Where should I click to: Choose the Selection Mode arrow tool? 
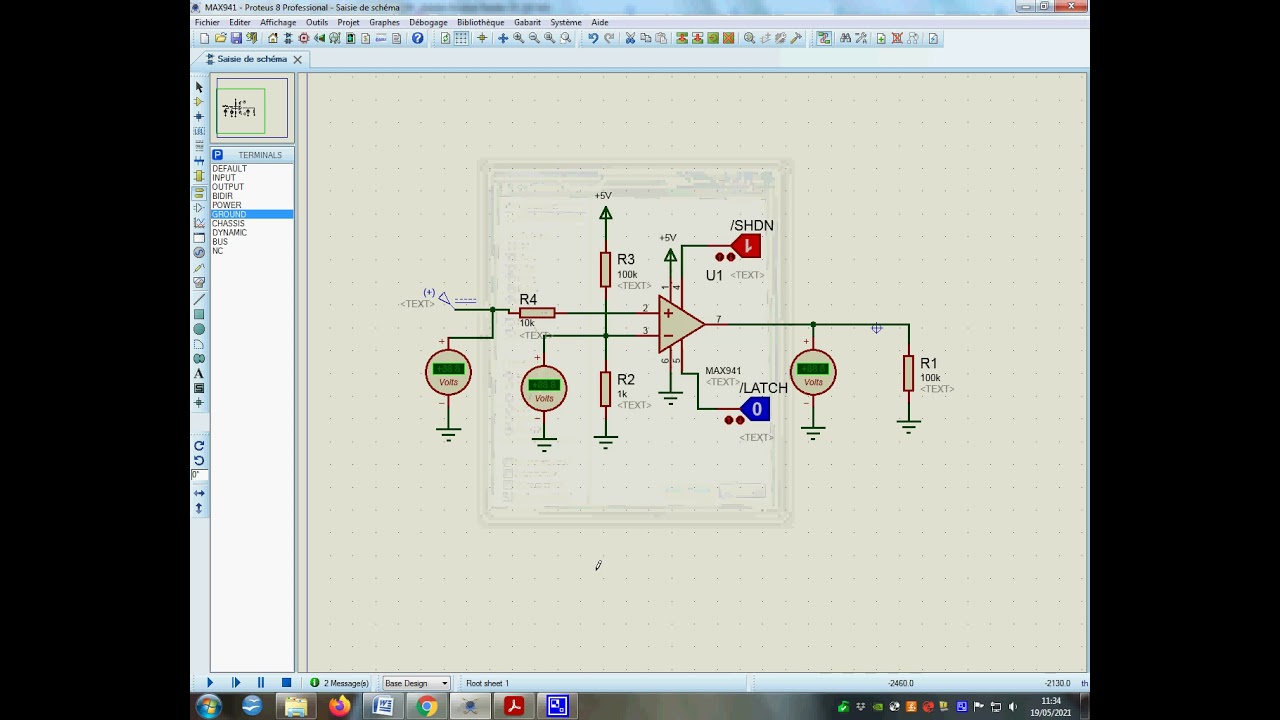tap(199, 87)
